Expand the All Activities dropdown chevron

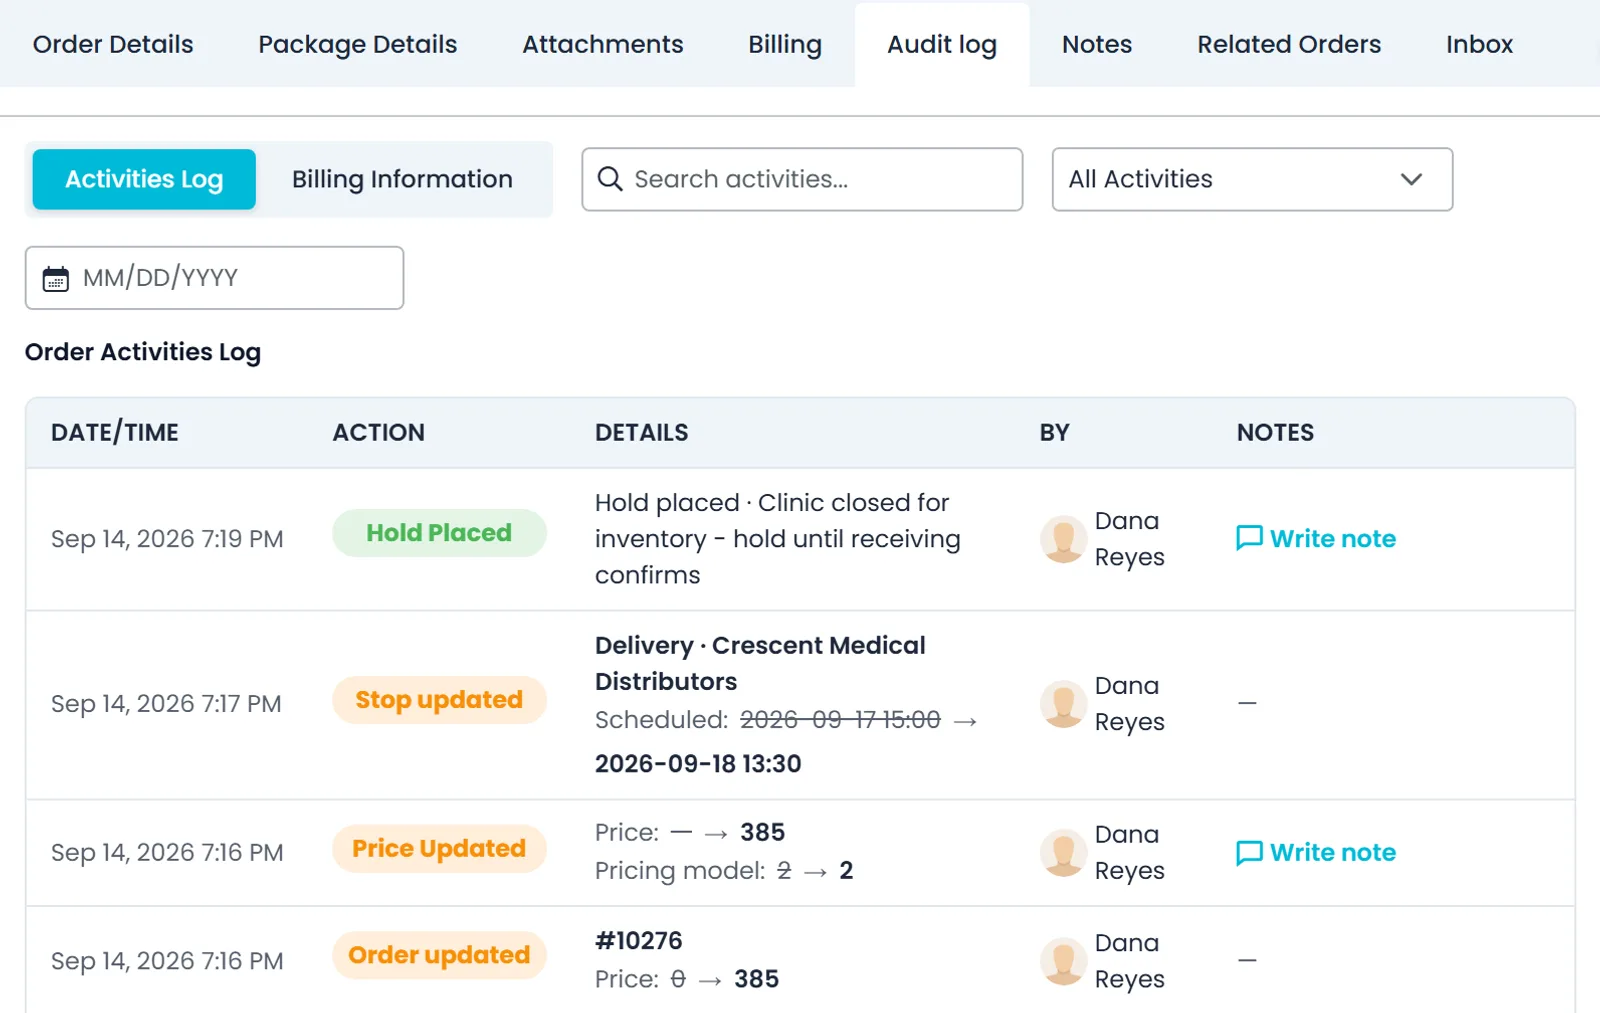[1411, 179]
